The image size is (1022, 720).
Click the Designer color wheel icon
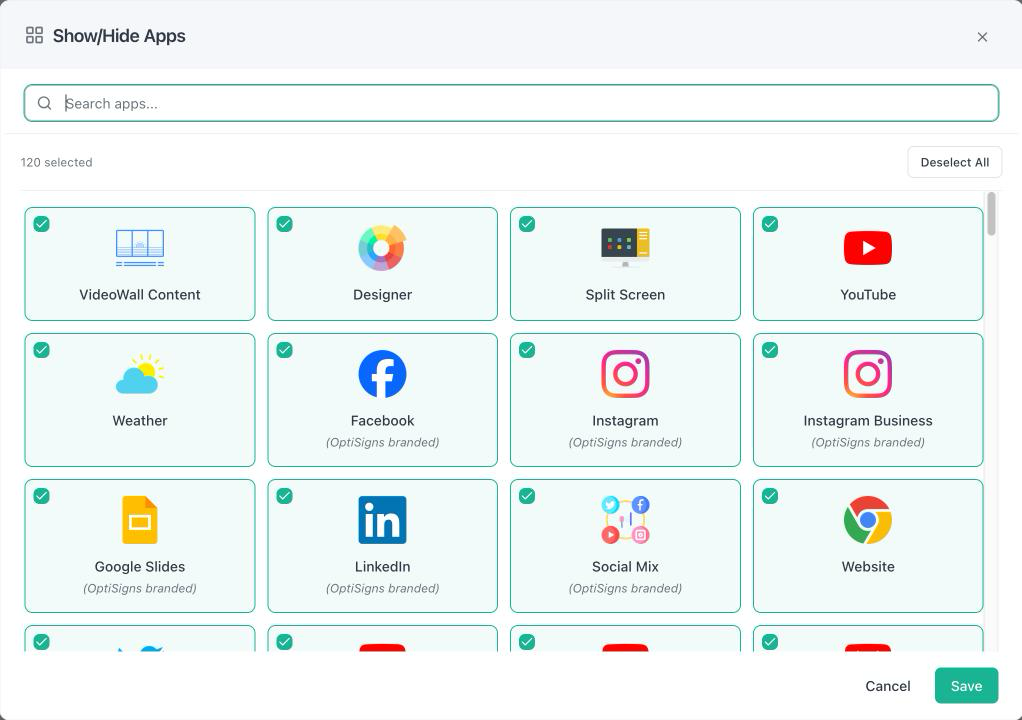(x=382, y=248)
